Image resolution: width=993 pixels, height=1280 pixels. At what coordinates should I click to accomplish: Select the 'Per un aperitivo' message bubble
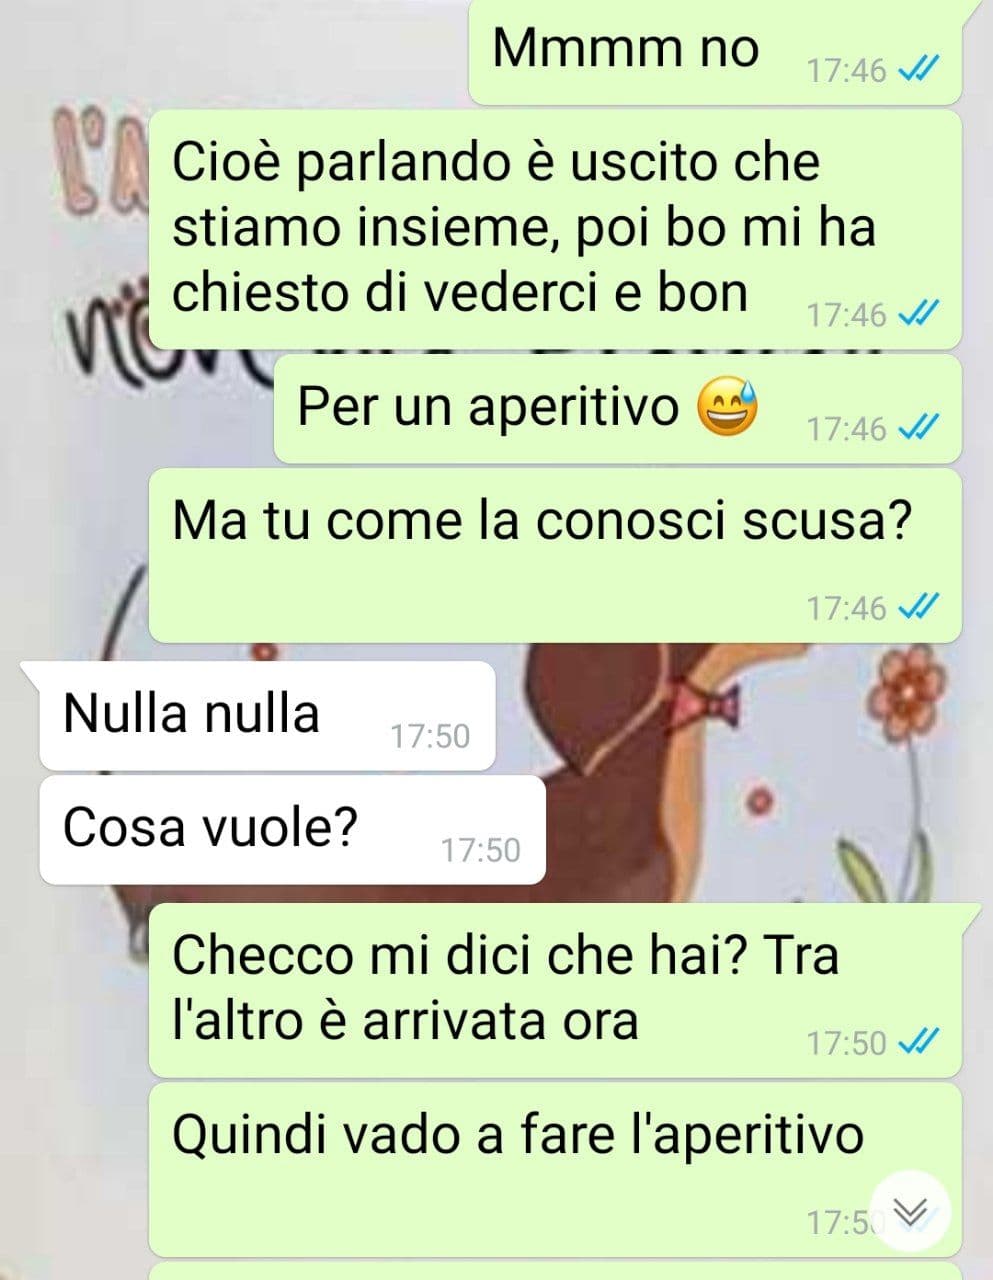618,409
